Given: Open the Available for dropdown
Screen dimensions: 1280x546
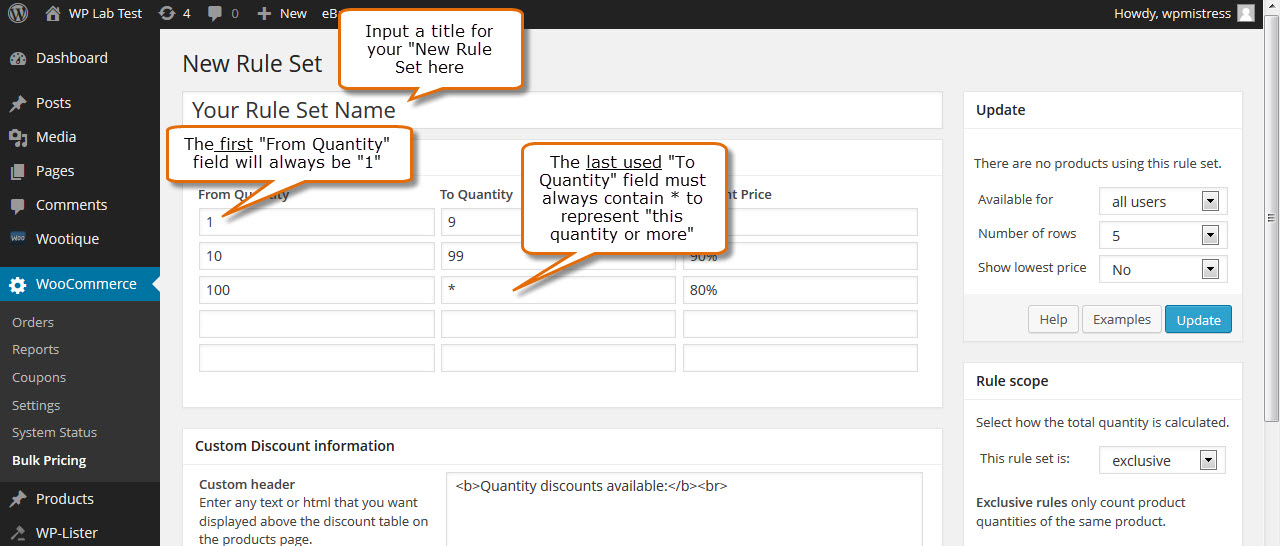Looking at the screenshot, I should point(1163,201).
